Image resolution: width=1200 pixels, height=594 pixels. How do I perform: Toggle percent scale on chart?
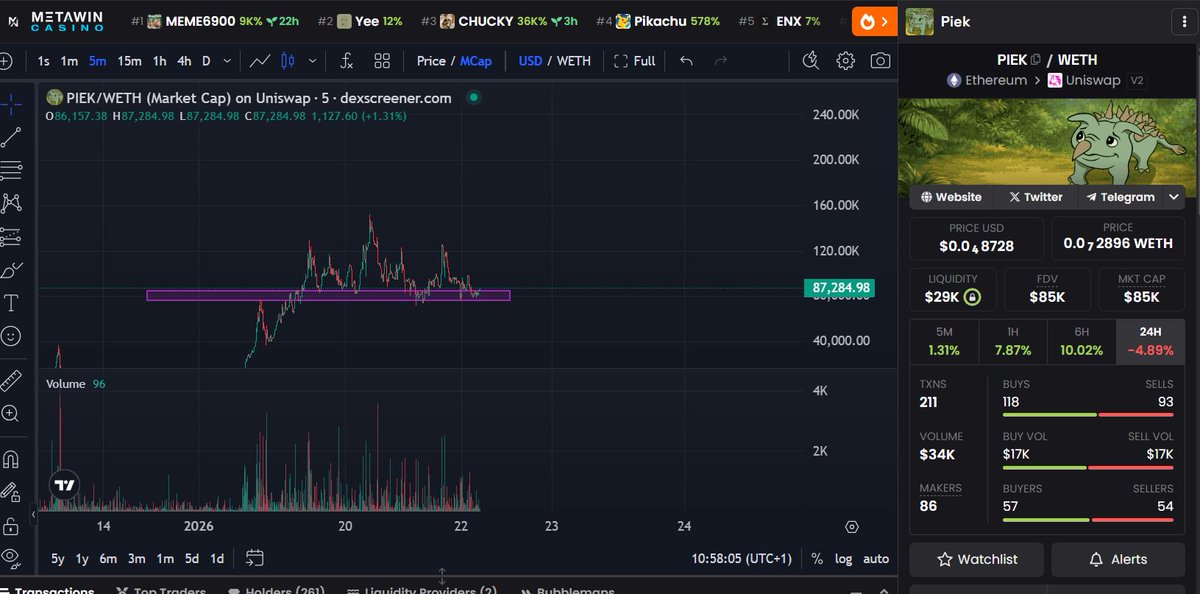(817, 559)
